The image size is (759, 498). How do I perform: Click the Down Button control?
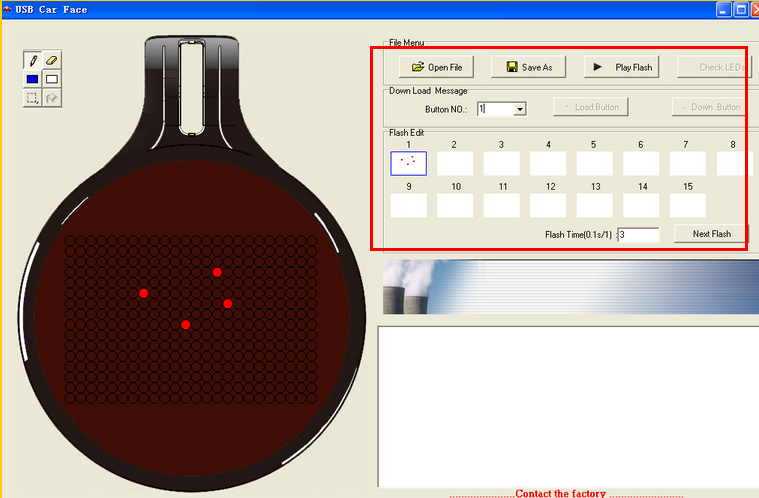(709, 107)
